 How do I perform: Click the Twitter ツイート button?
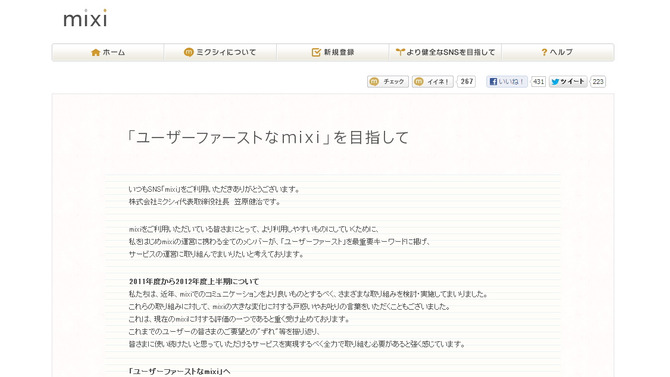pos(568,82)
